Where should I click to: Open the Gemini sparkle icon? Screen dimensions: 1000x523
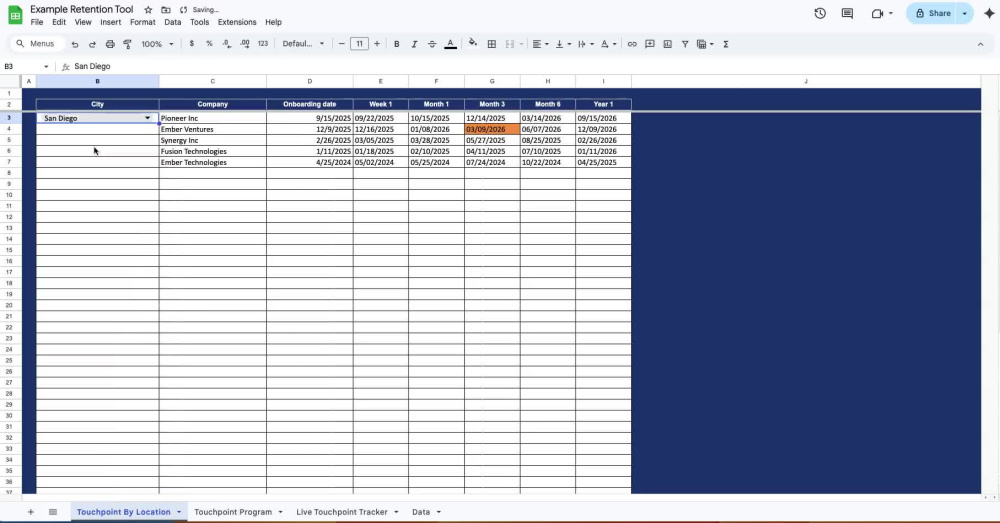989,13
